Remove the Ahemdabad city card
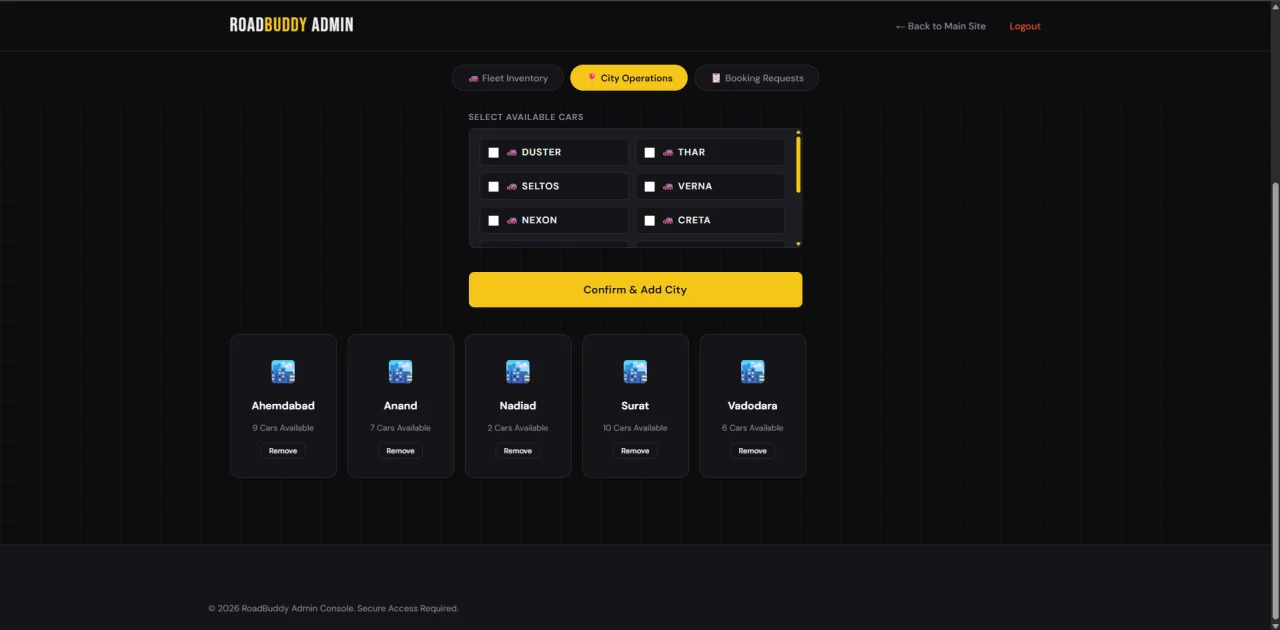The image size is (1280, 630). point(283,451)
